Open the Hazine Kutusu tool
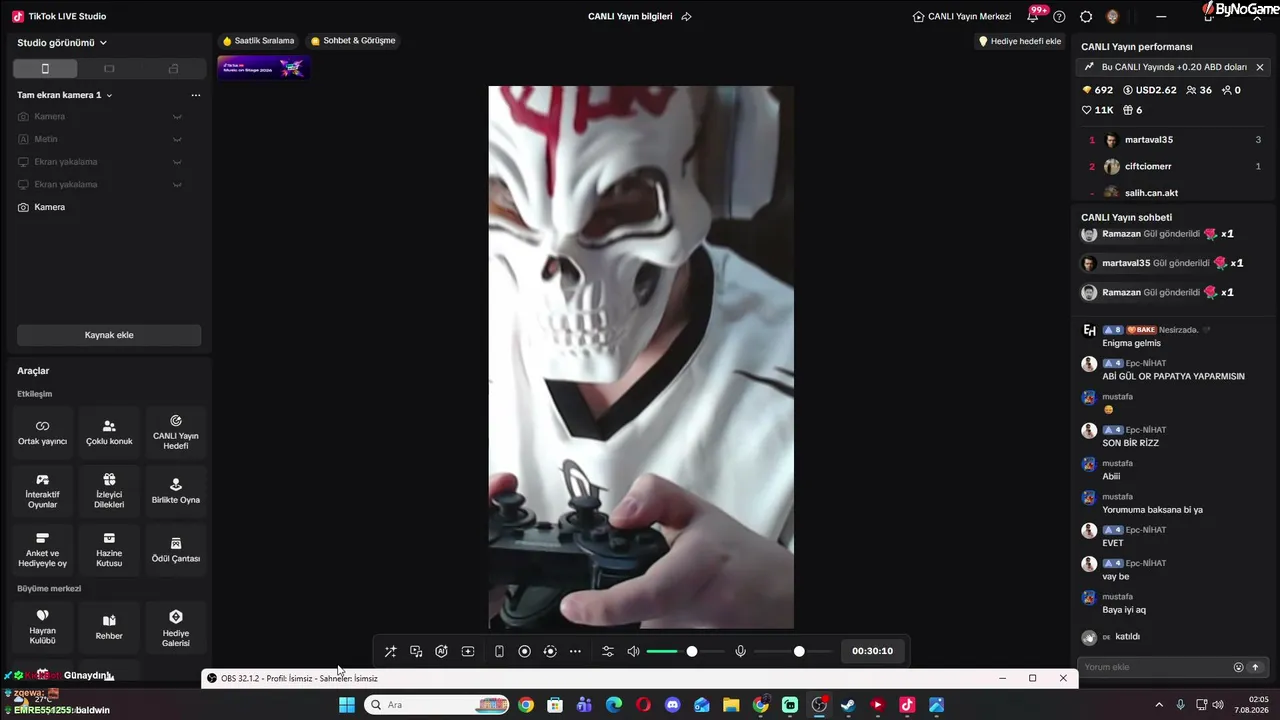The image size is (1280, 720). click(x=109, y=550)
